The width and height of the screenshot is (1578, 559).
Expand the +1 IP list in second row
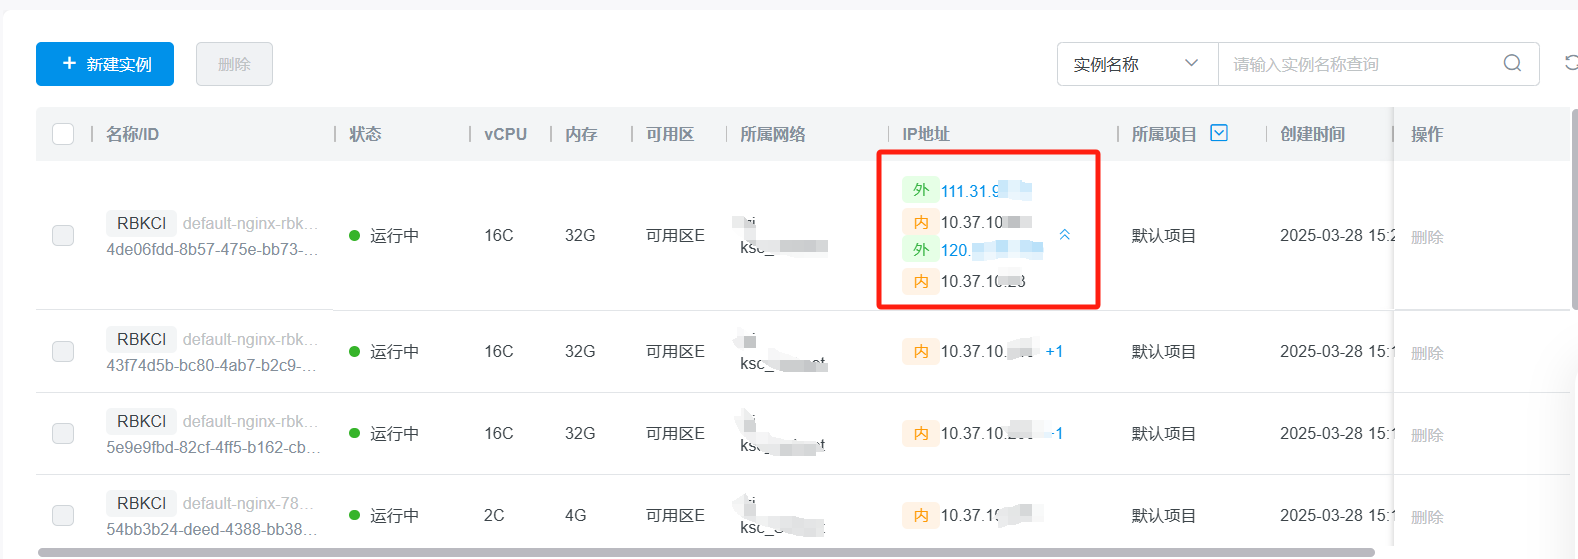(1054, 351)
